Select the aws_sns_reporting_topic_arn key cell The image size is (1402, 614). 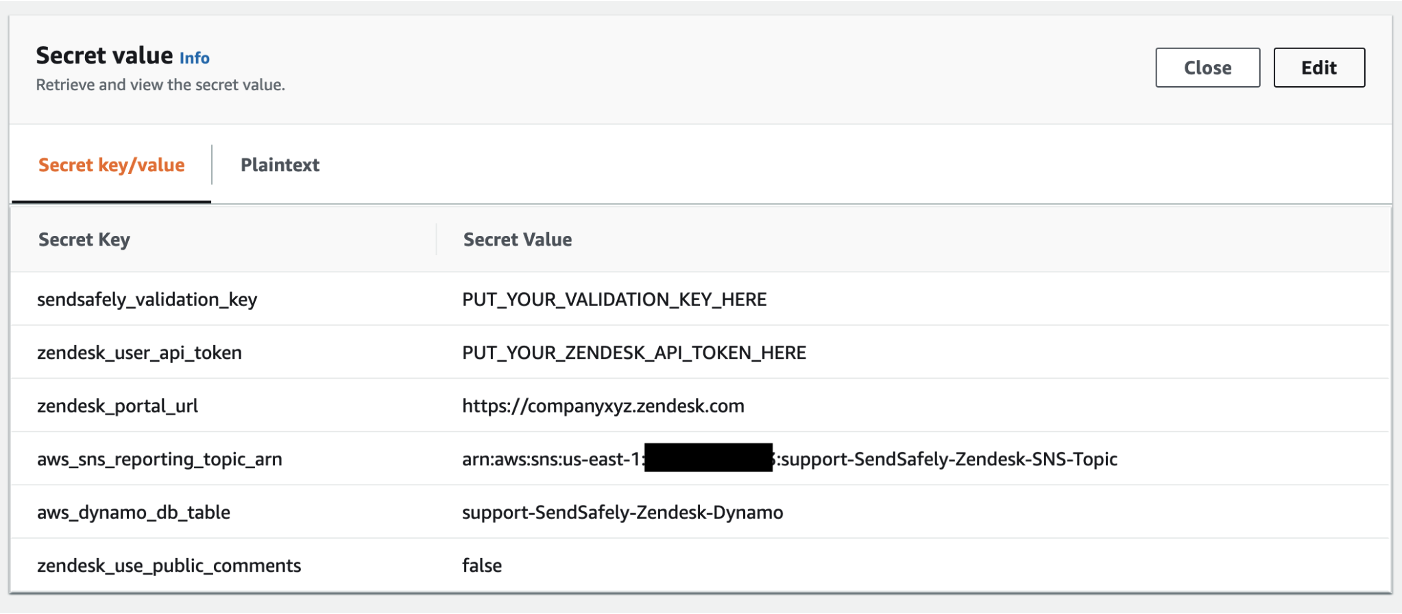[160, 459]
